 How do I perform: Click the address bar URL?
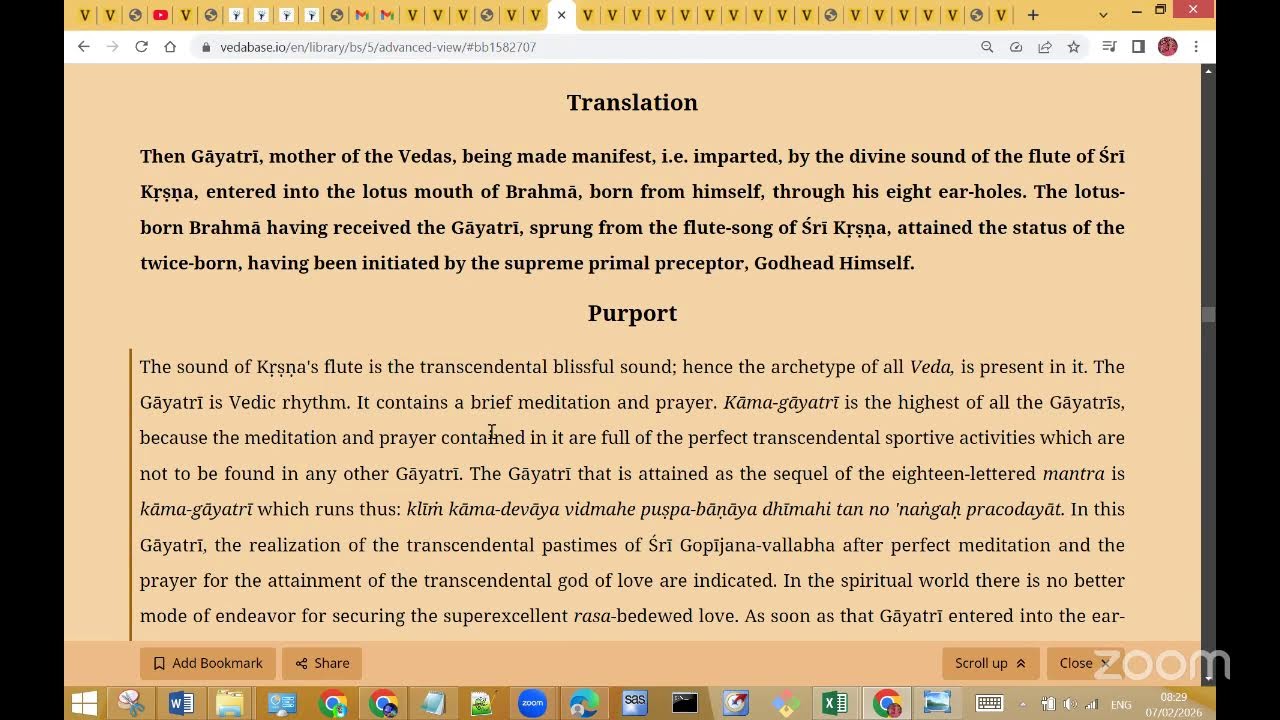coord(378,47)
